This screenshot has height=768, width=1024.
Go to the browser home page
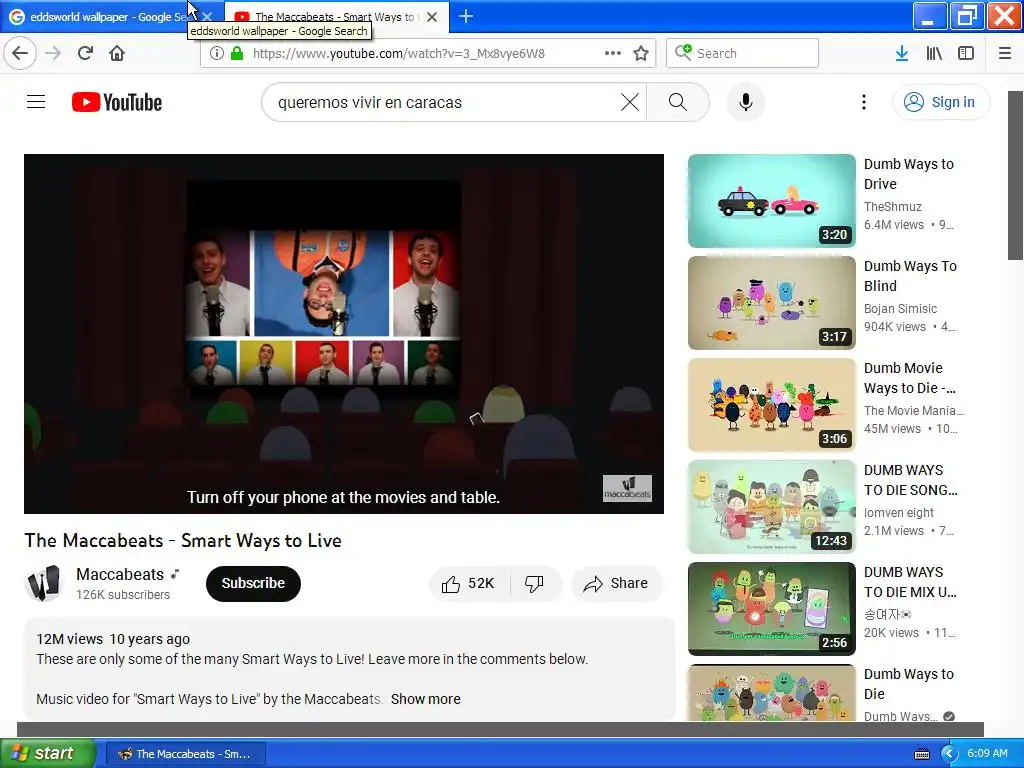point(117,54)
